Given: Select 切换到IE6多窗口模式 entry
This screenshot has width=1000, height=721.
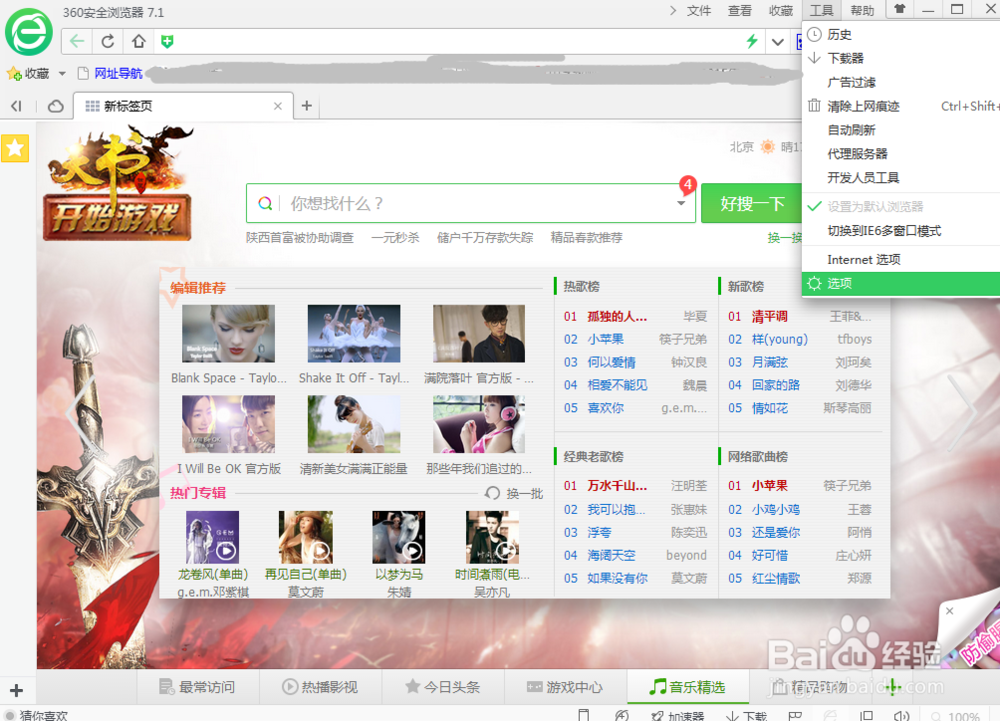Looking at the screenshot, I should [x=901, y=231].
